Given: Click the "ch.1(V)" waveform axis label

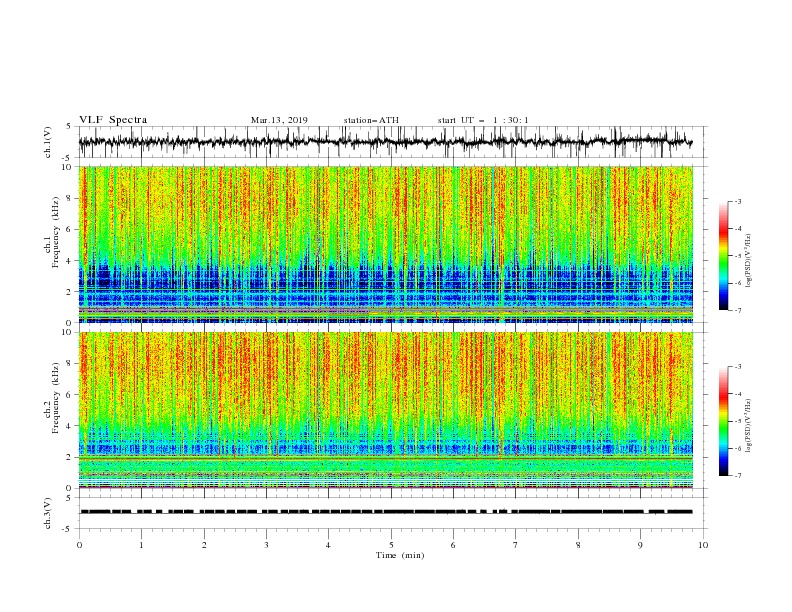Looking at the screenshot, I should click(x=48, y=142).
